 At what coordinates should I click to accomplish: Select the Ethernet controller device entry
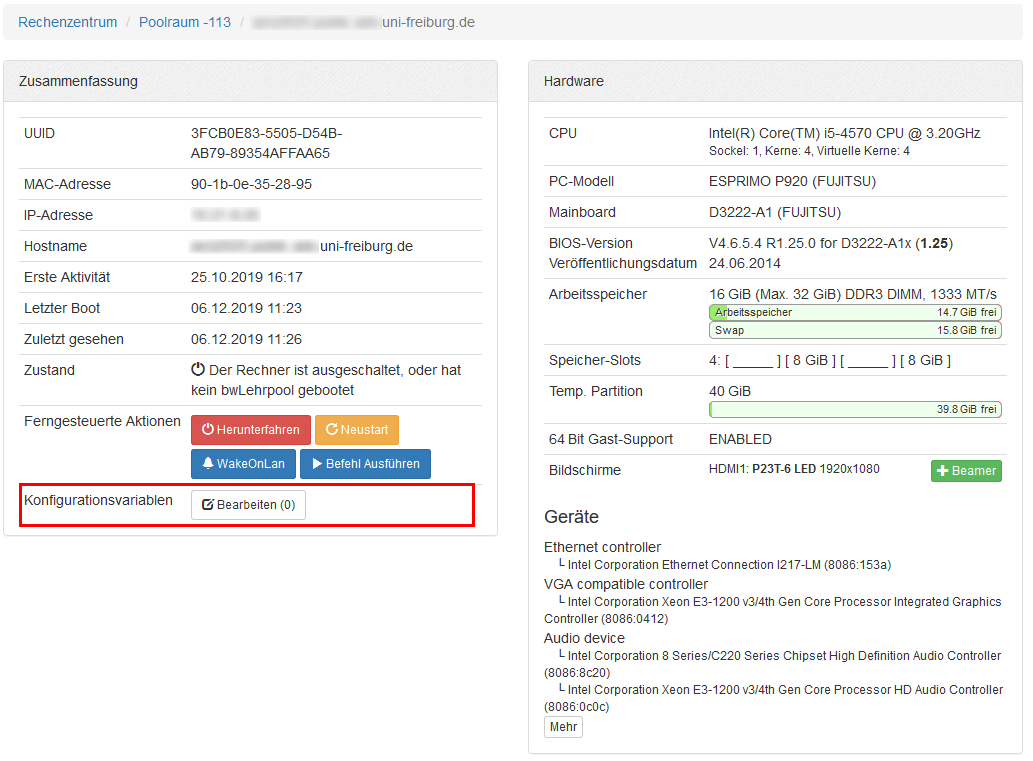point(602,547)
